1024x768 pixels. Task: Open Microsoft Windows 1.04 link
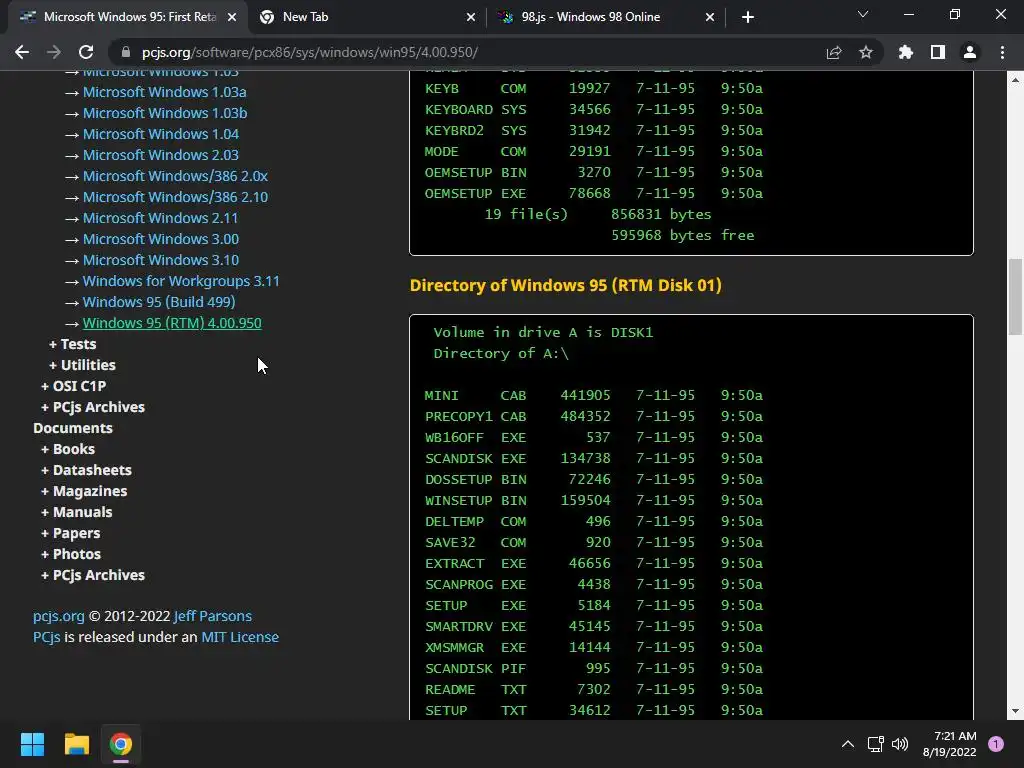pos(161,134)
